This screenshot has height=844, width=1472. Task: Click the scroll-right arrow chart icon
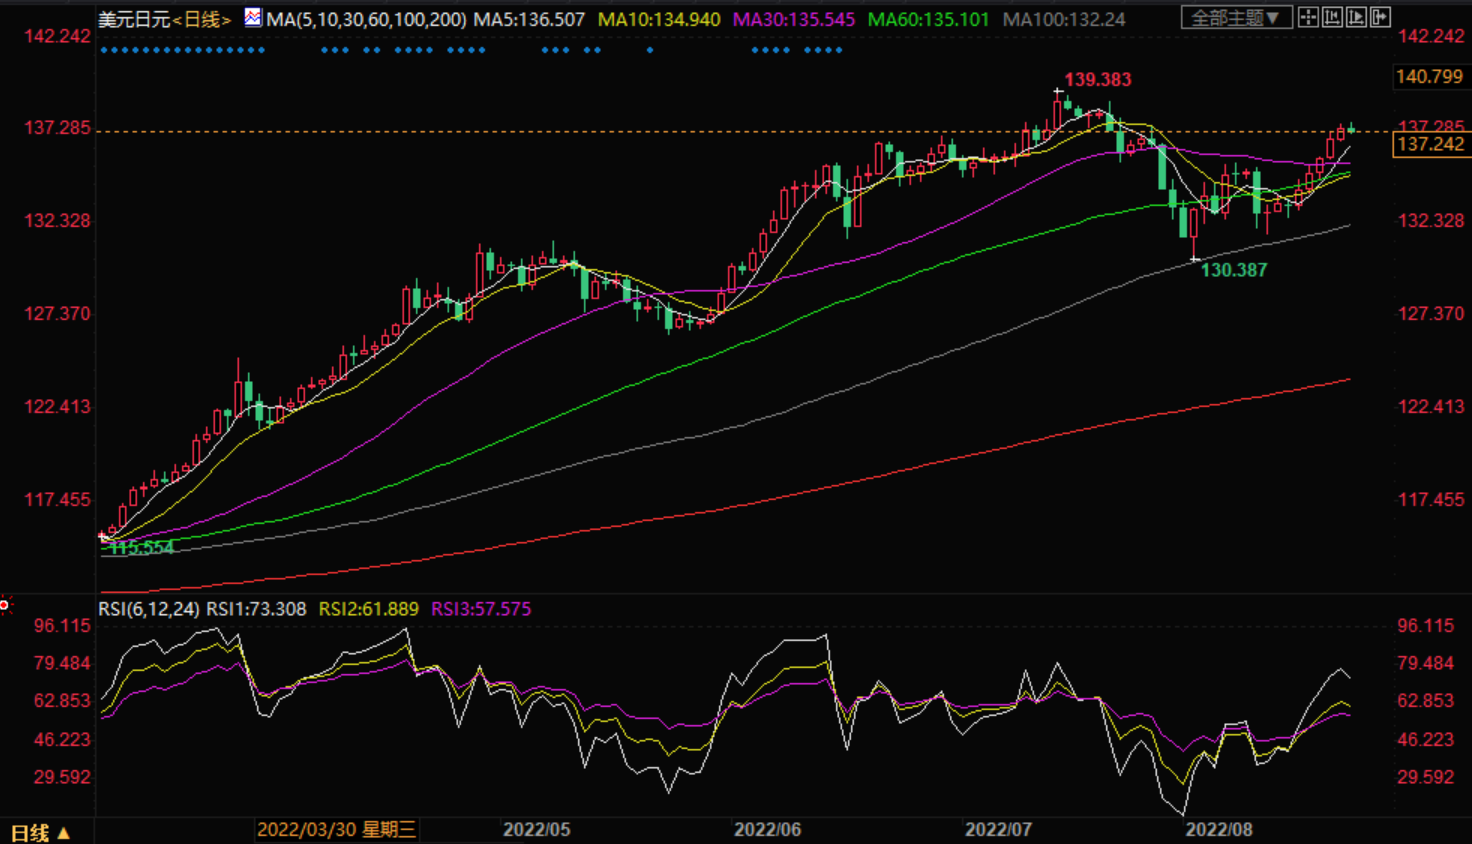click(1380, 17)
